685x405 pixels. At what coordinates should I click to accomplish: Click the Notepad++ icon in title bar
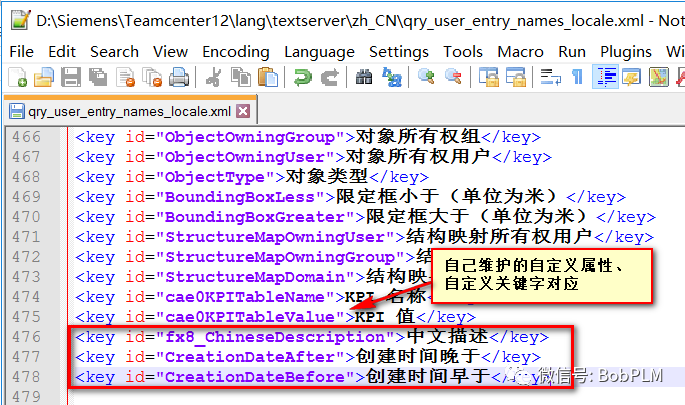pyautogui.click(x=21, y=20)
